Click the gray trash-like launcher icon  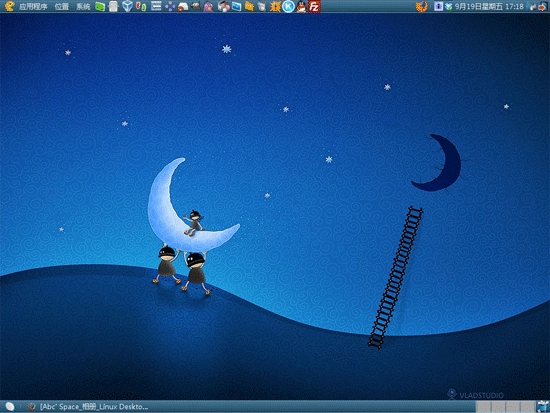click(262, 6)
